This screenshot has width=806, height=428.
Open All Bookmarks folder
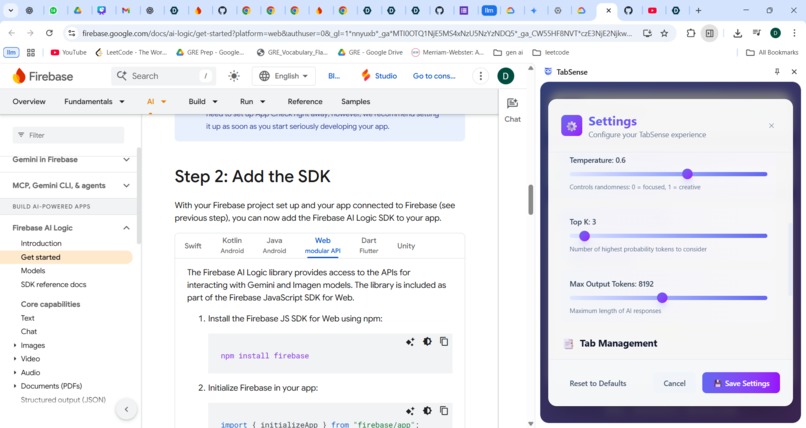pos(772,52)
